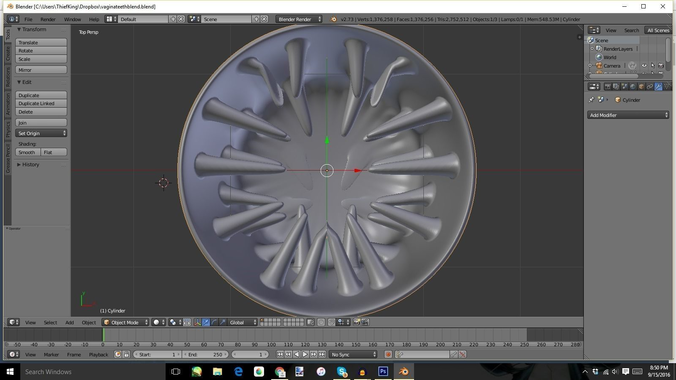
Task: Open Microsoft Edge from the Windows taskbar
Action: (238, 371)
